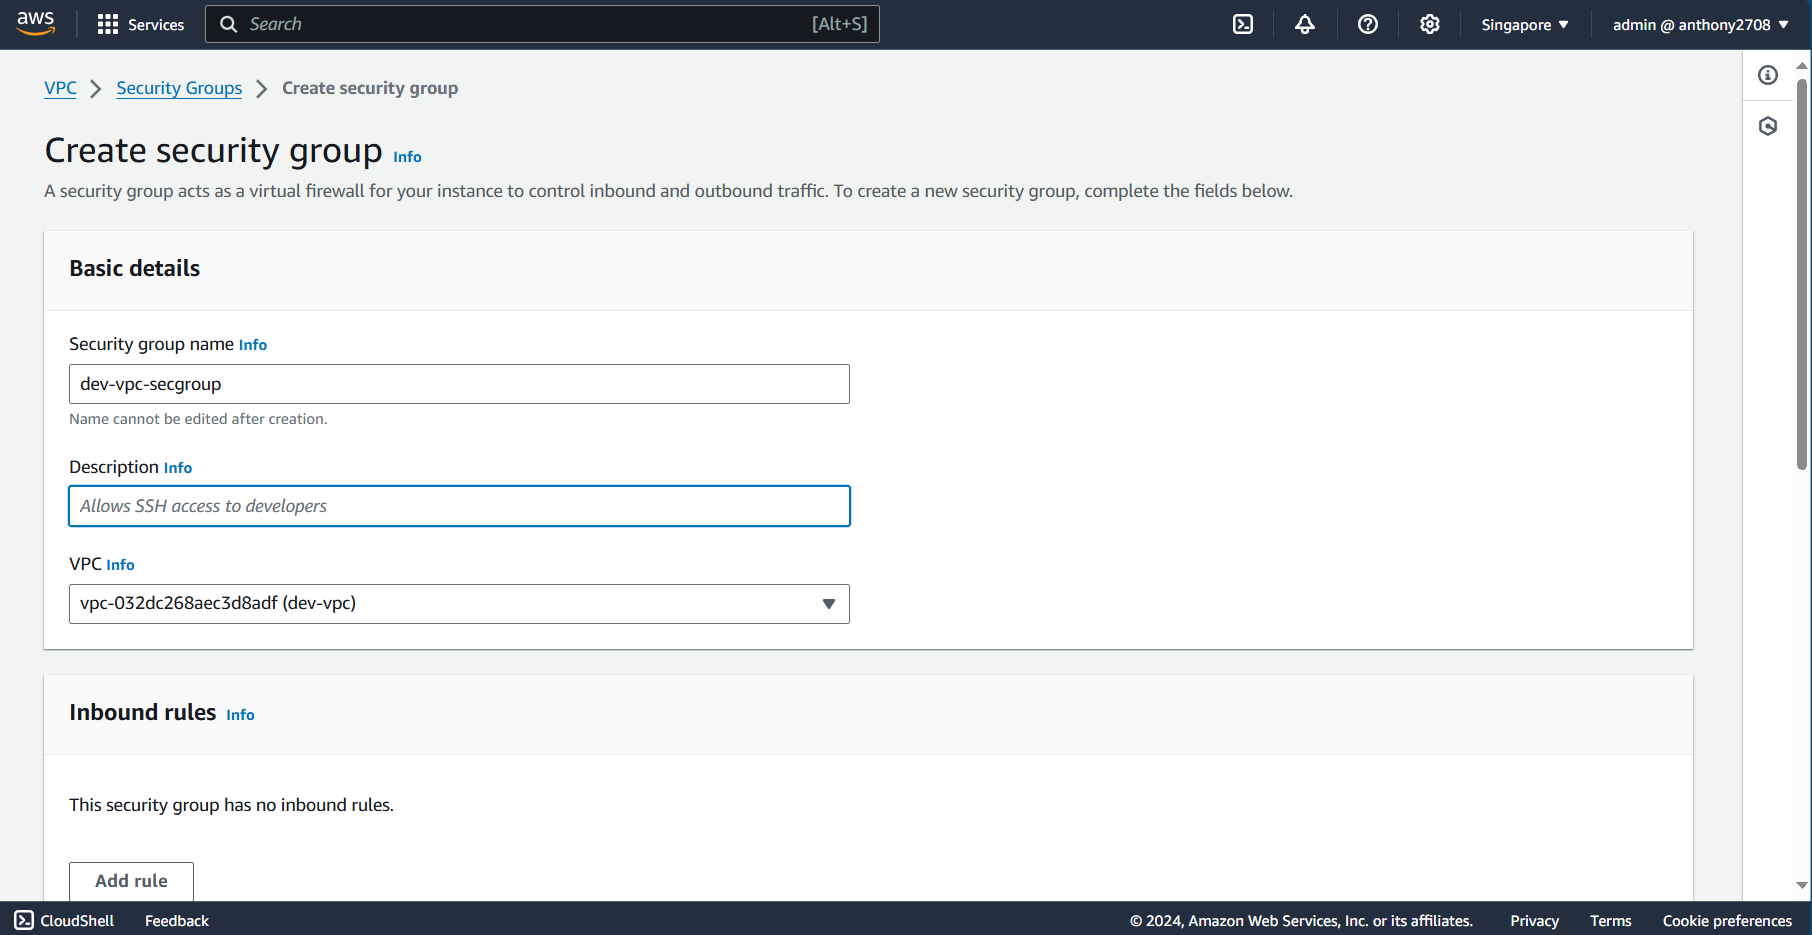Open Feedback in the footer
This screenshot has height=935, width=1812.
coord(177,921)
